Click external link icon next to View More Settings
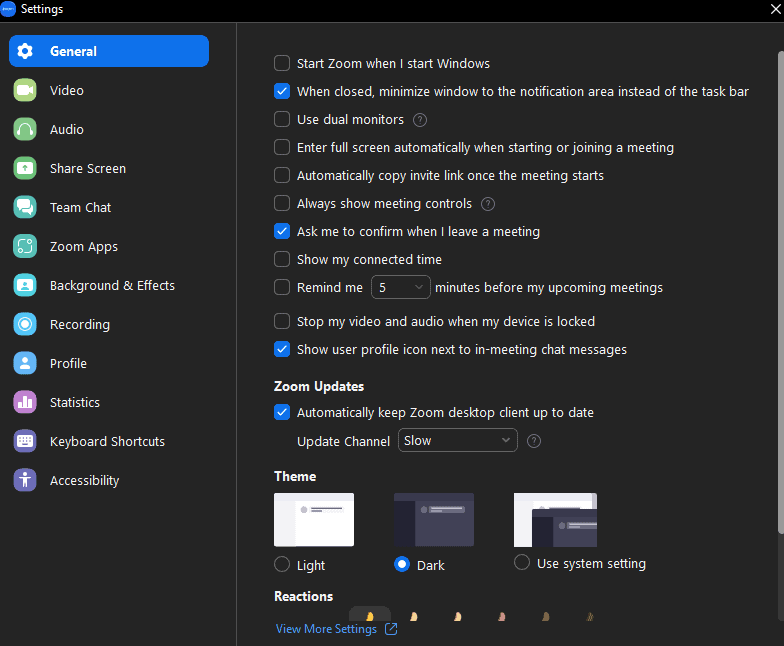The image size is (784, 646). pyautogui.click(x=391, y=629)
